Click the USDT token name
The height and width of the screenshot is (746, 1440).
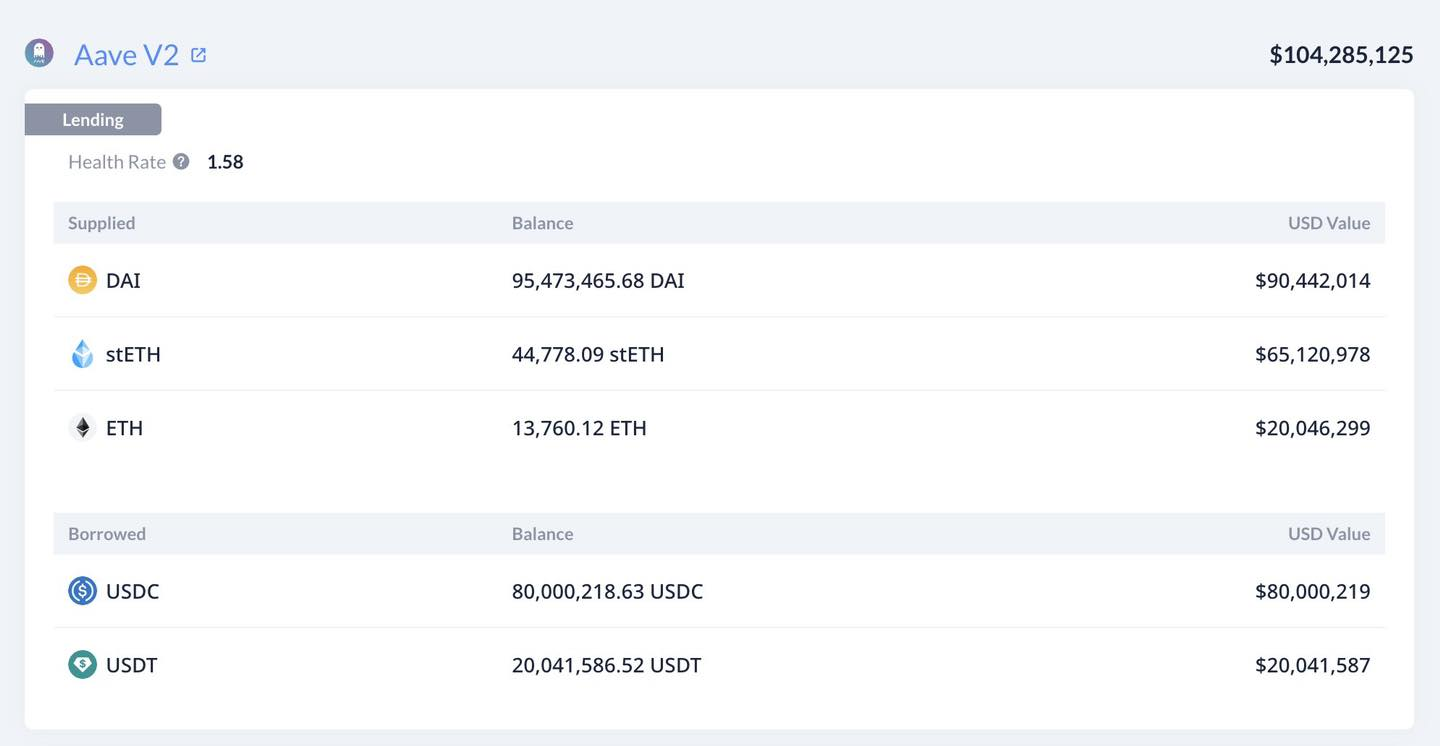tap(132, 665)
